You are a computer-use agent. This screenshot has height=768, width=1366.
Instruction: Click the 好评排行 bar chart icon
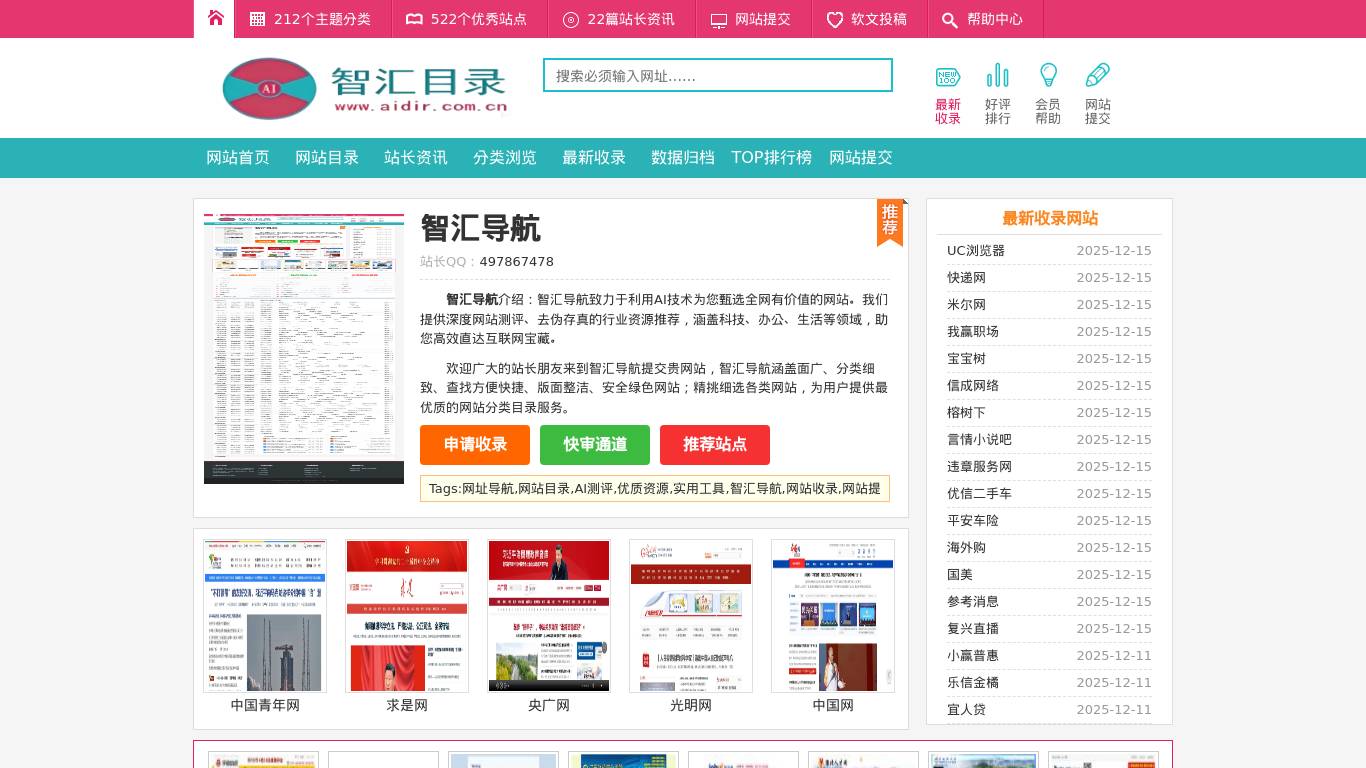pyautogui.click(x=998, y=75)
